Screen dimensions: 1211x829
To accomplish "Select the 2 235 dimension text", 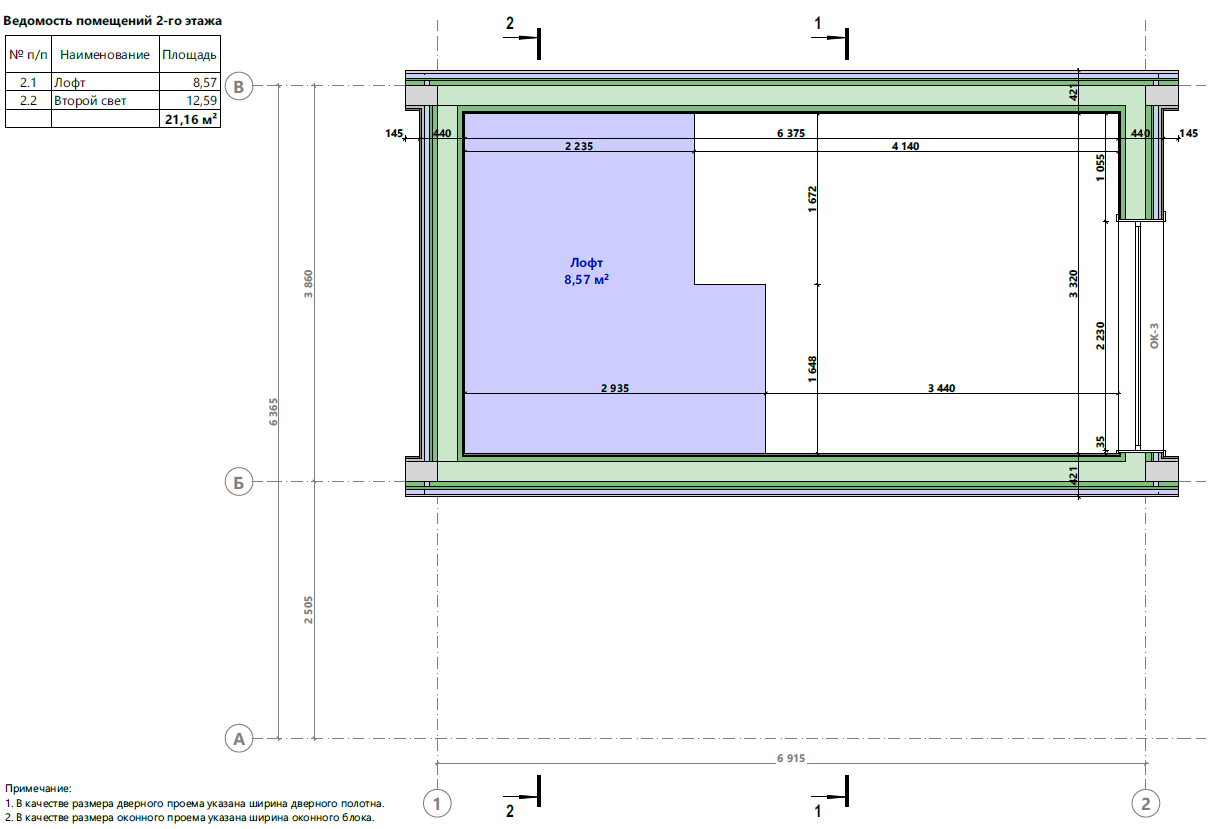I will [x=580, y=146].
